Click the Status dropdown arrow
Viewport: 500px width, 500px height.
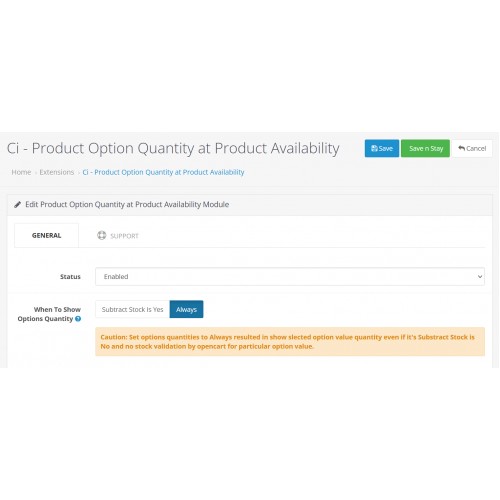(480, 276)
